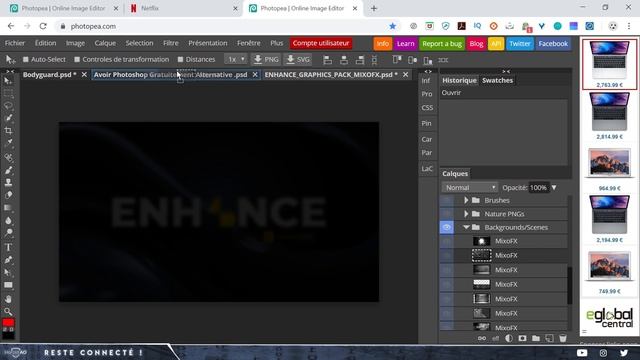The width and height of the screenshot is (640, 360).
Task: Toggle visibility of Nature PNGs folder
Action: pos(447,214)
